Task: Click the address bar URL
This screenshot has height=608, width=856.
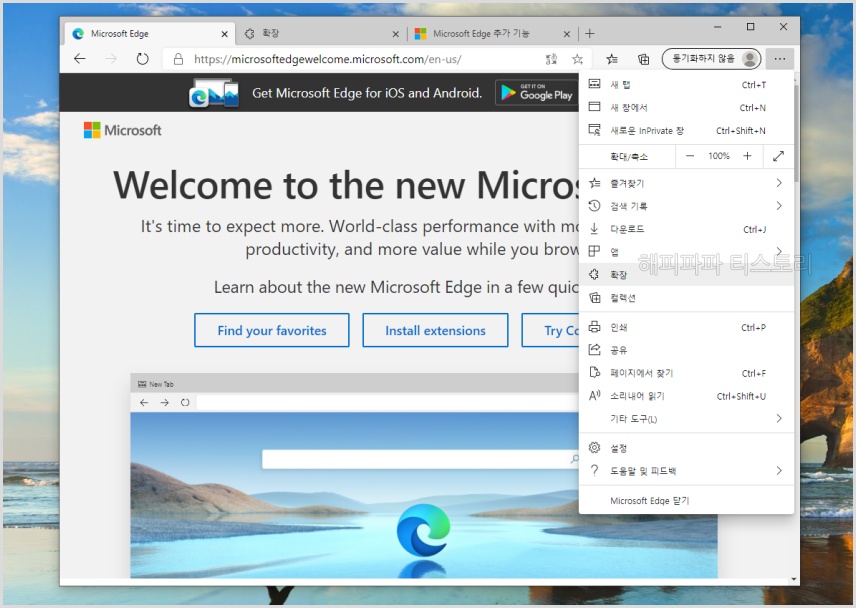Action: tap(328, 59)
